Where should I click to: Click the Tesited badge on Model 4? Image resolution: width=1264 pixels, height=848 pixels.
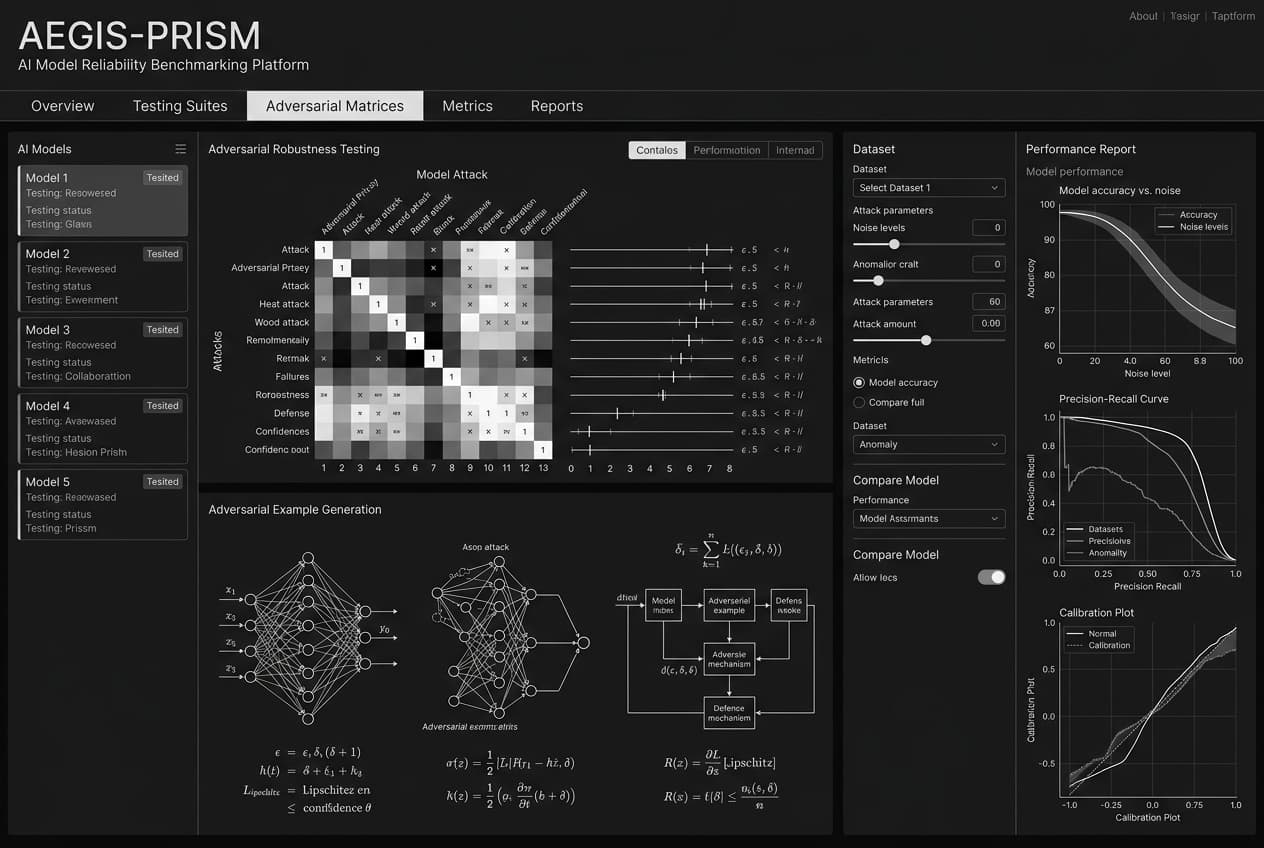pos(162,406)
